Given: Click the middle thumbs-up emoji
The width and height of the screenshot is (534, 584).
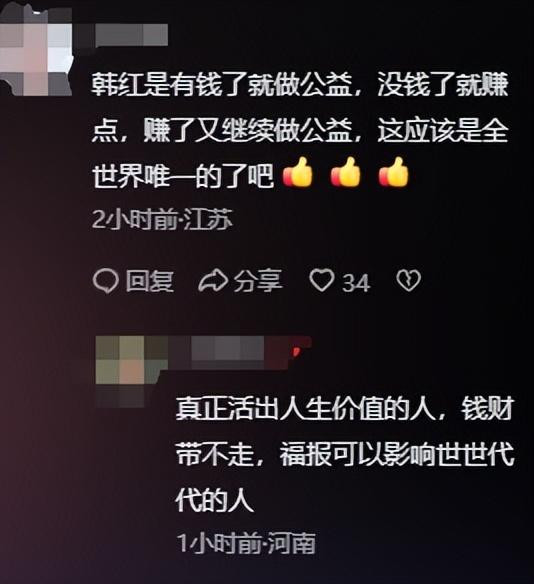Looking at the screenshot, I should pyautogui.click(x=346, y=172).
